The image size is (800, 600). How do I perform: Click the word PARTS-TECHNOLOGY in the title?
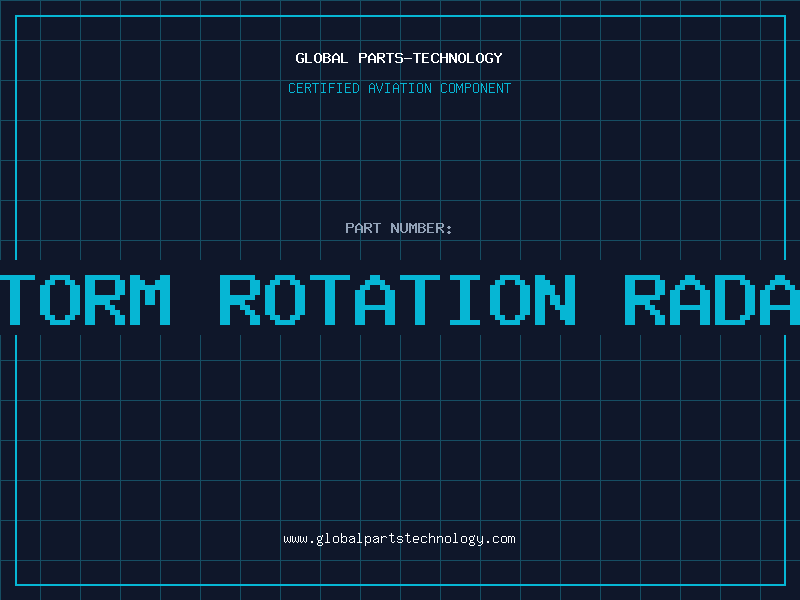tap(430, 58)
